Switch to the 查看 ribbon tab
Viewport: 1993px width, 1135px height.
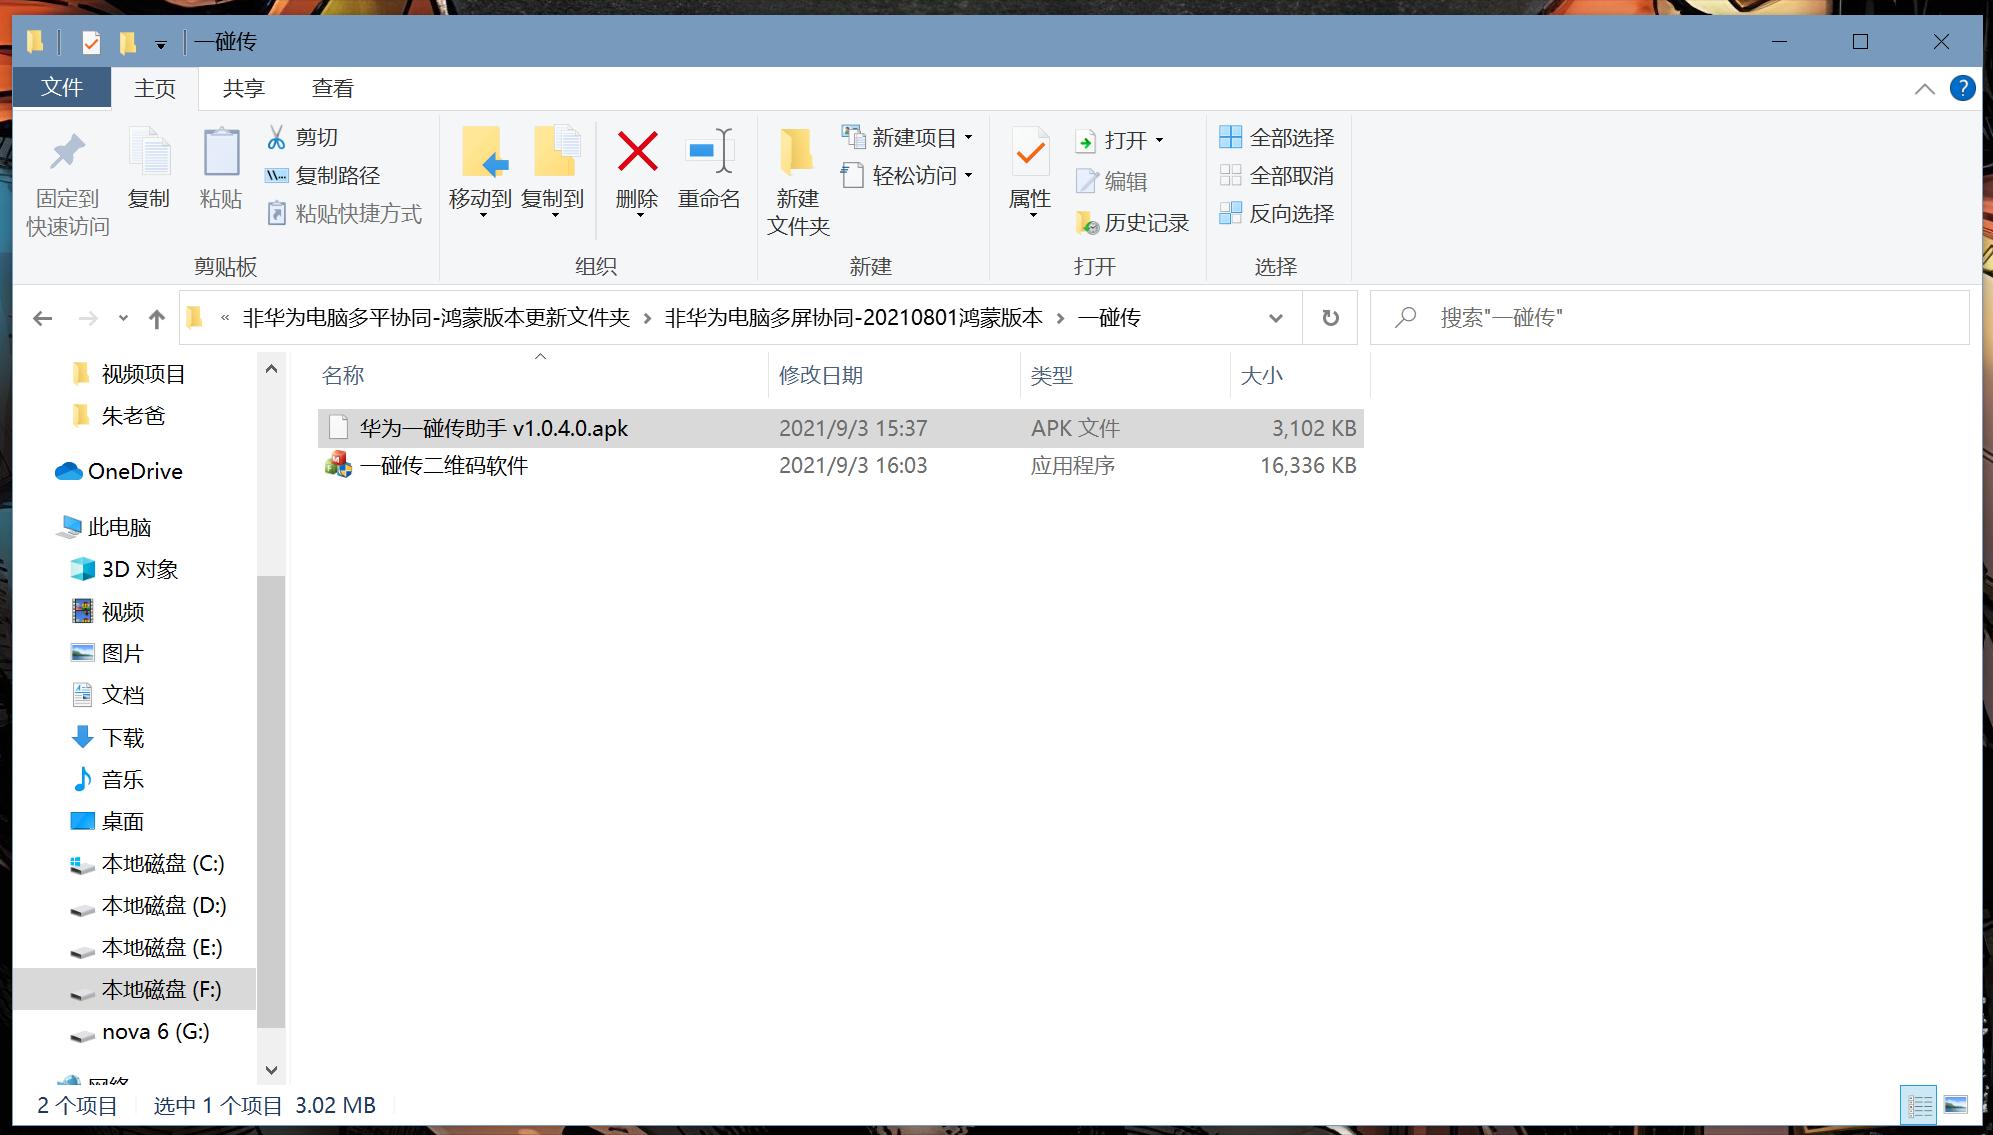point(331,88)
